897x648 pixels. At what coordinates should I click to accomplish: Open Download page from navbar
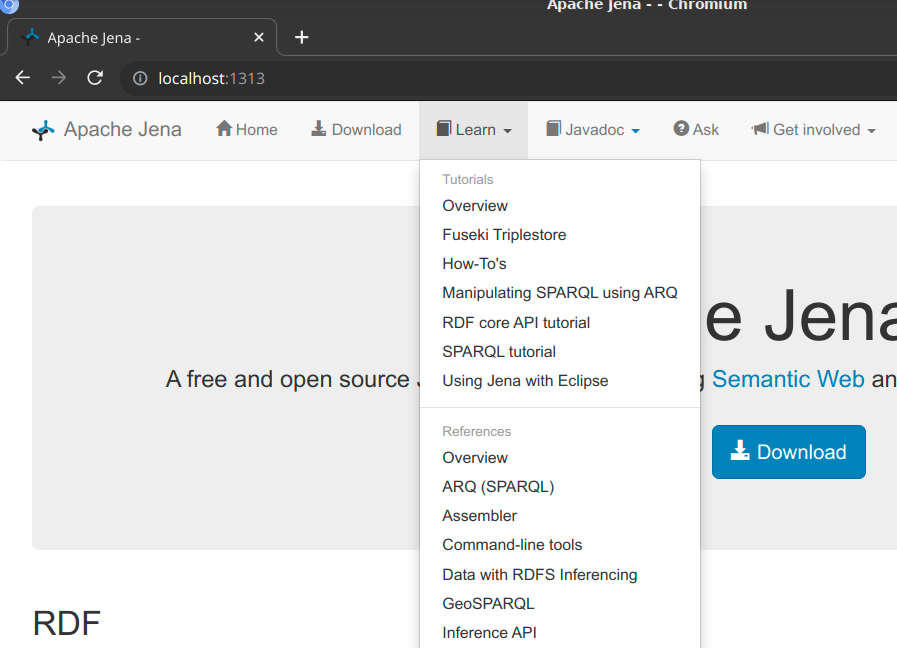pos(356,130)
